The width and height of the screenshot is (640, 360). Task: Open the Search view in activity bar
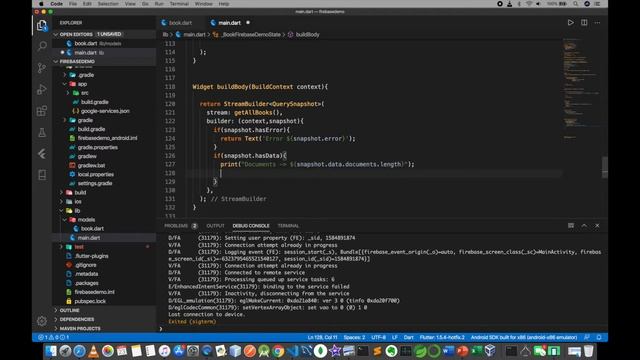pos(42,46)
